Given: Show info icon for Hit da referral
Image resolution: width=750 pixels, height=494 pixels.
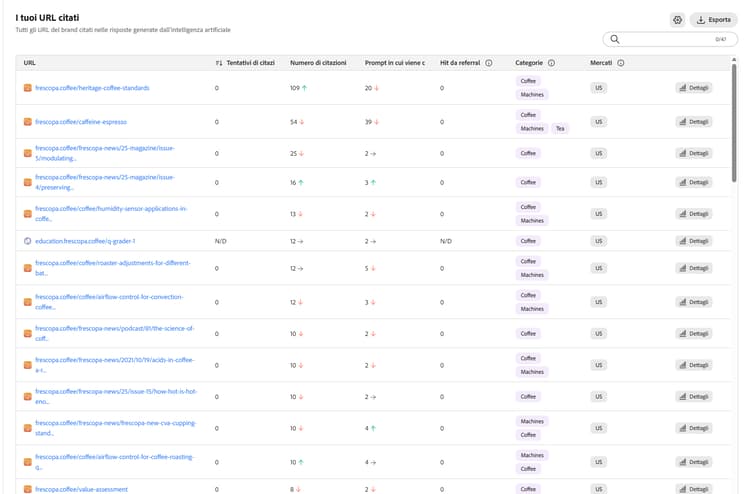Looking at the screenshot, I should coord(489,63).
